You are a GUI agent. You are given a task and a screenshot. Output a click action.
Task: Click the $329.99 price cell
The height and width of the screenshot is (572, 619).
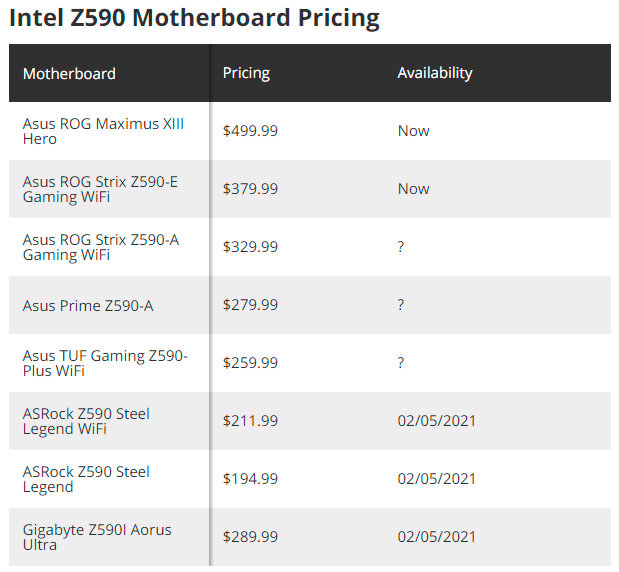[x=250, y=247]
